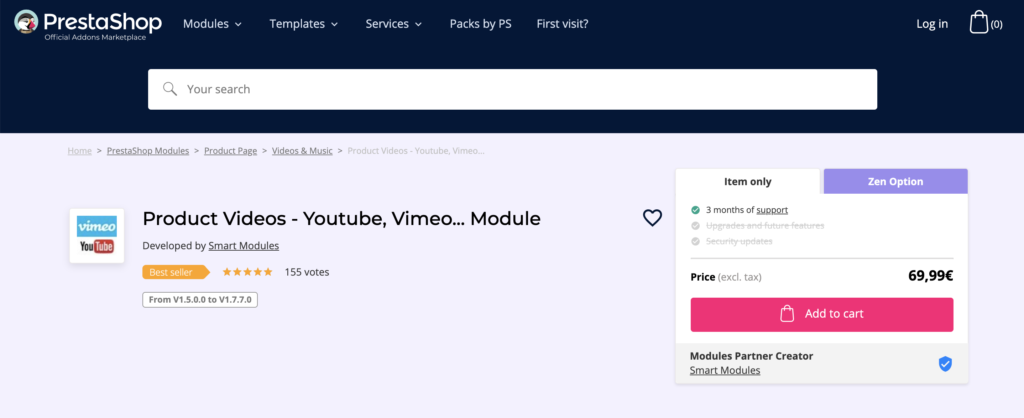Expand the Services dropdown menu
Image resolution: width=1024 pixels, height=418 pixels.
coord(394,24)
